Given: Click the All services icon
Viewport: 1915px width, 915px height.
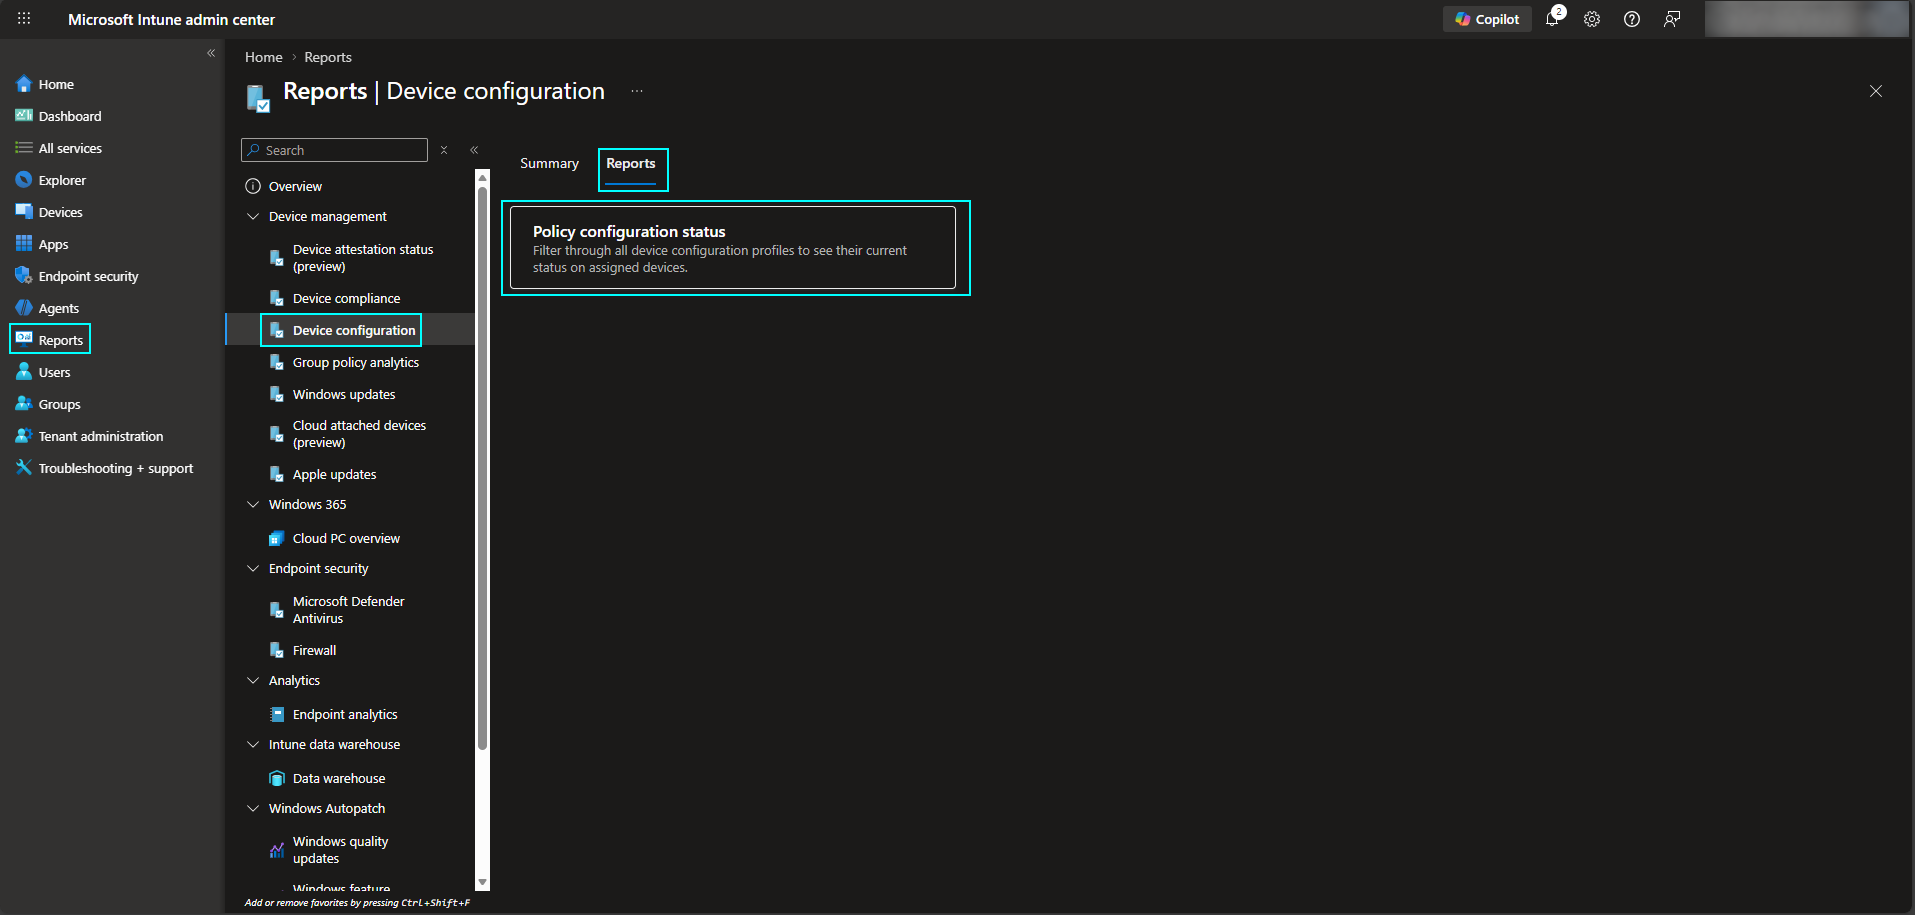Looking at the screenshot, I should point(24,148).
